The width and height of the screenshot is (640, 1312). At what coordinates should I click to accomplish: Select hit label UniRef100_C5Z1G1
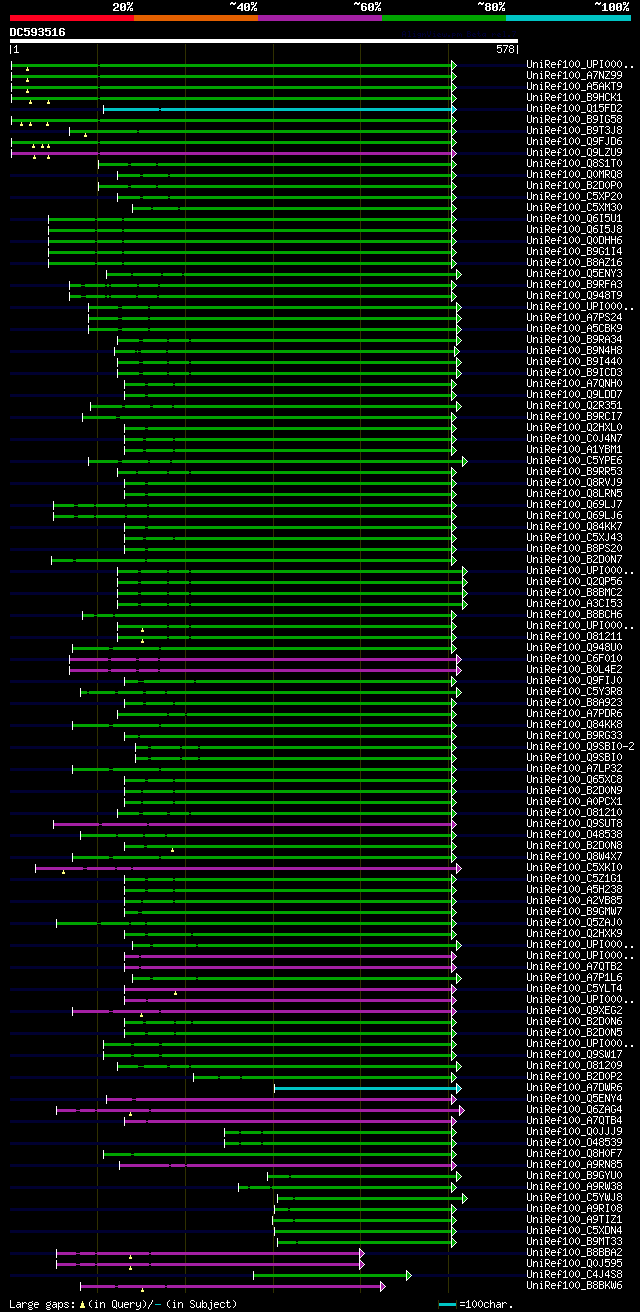(574, 879)
